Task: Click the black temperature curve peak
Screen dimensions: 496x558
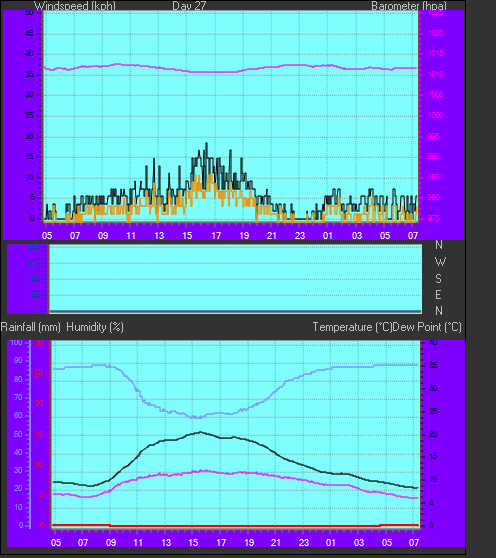Action: pyautogui.click(x=200, y=432)
